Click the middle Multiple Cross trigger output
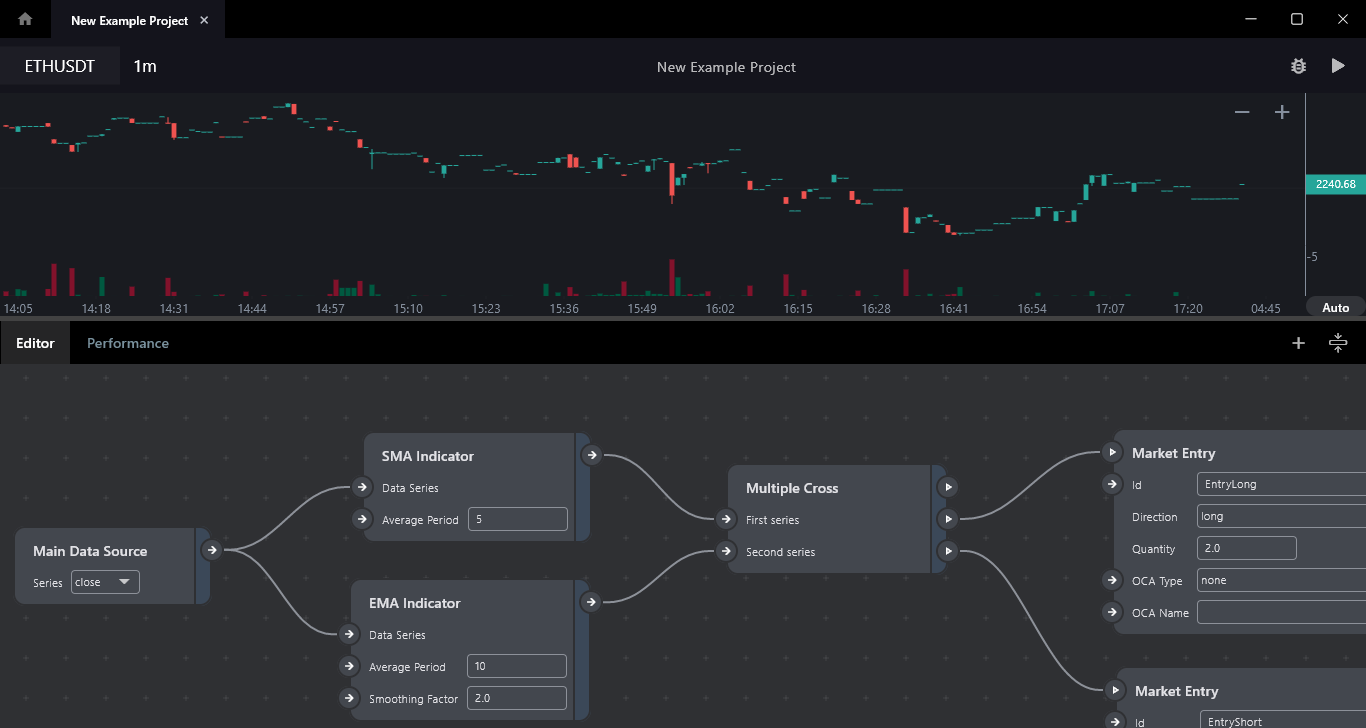 tap(948, 519)
